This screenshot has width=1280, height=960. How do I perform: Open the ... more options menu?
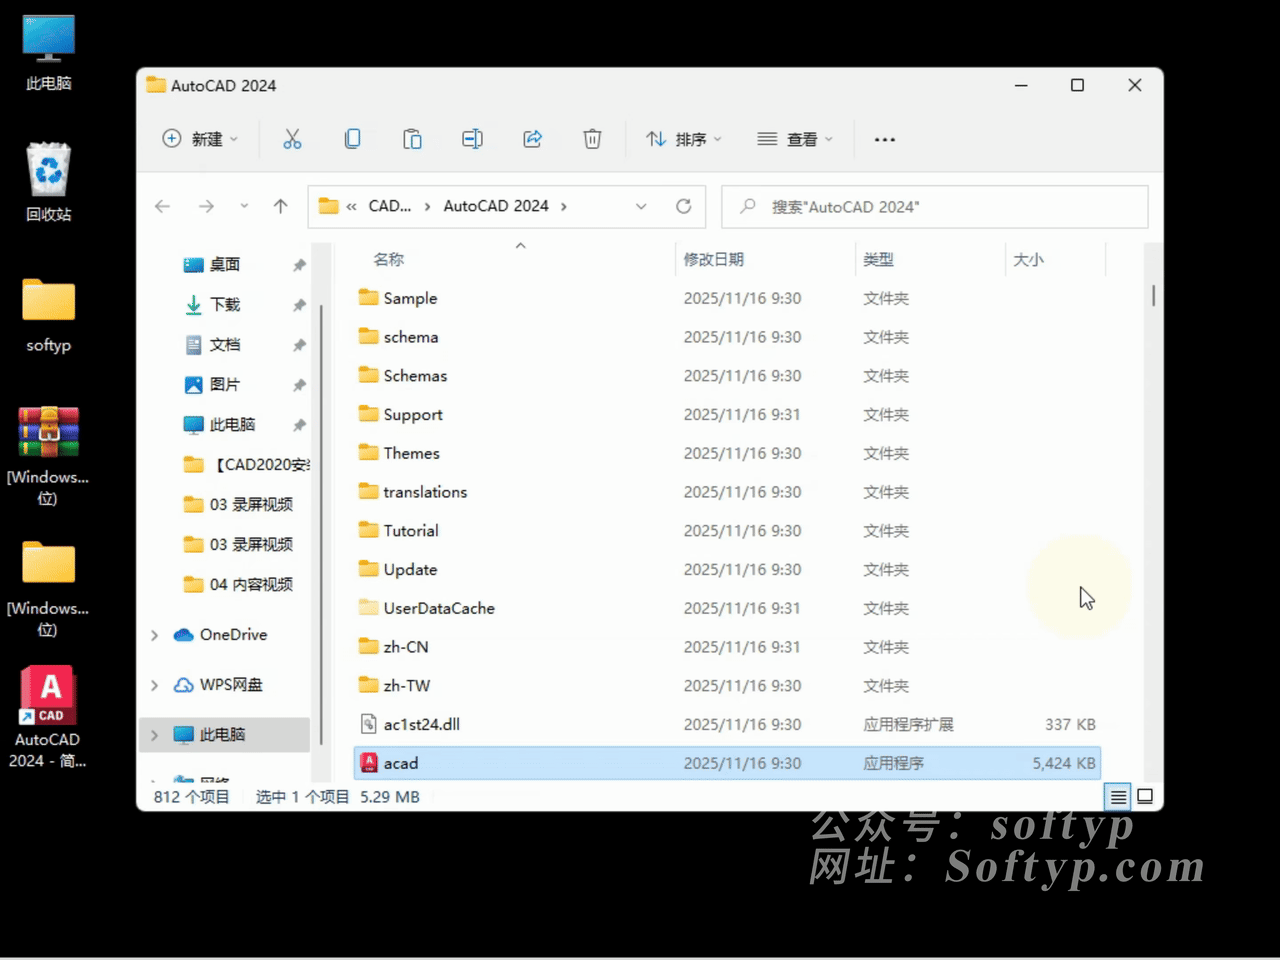[x=884, y=139]
